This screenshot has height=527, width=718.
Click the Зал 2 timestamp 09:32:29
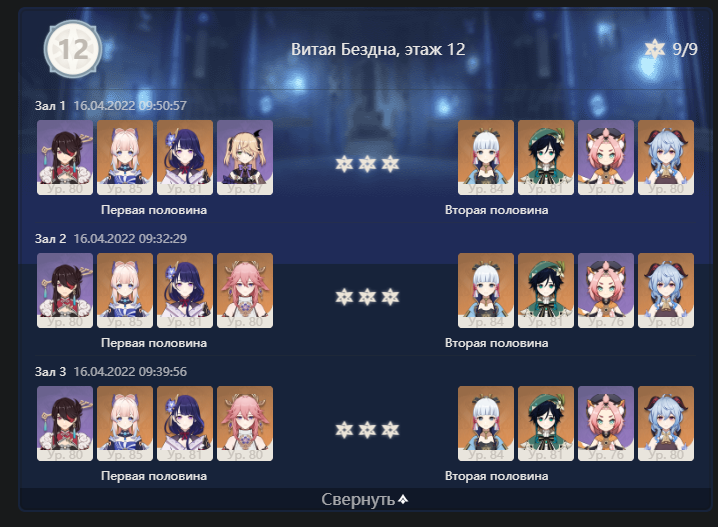pyautogui.click(x=130, y=239)
